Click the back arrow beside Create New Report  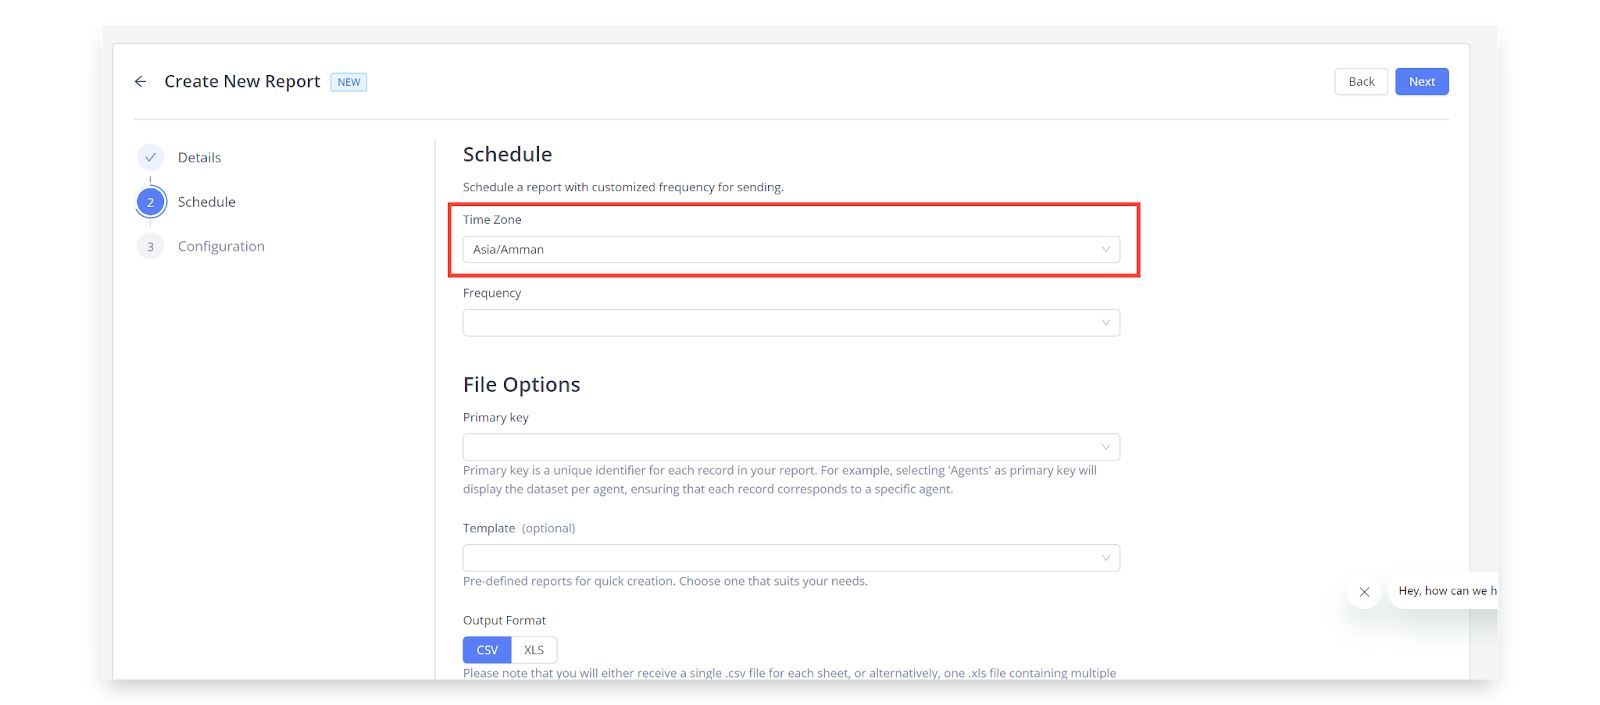140,82
